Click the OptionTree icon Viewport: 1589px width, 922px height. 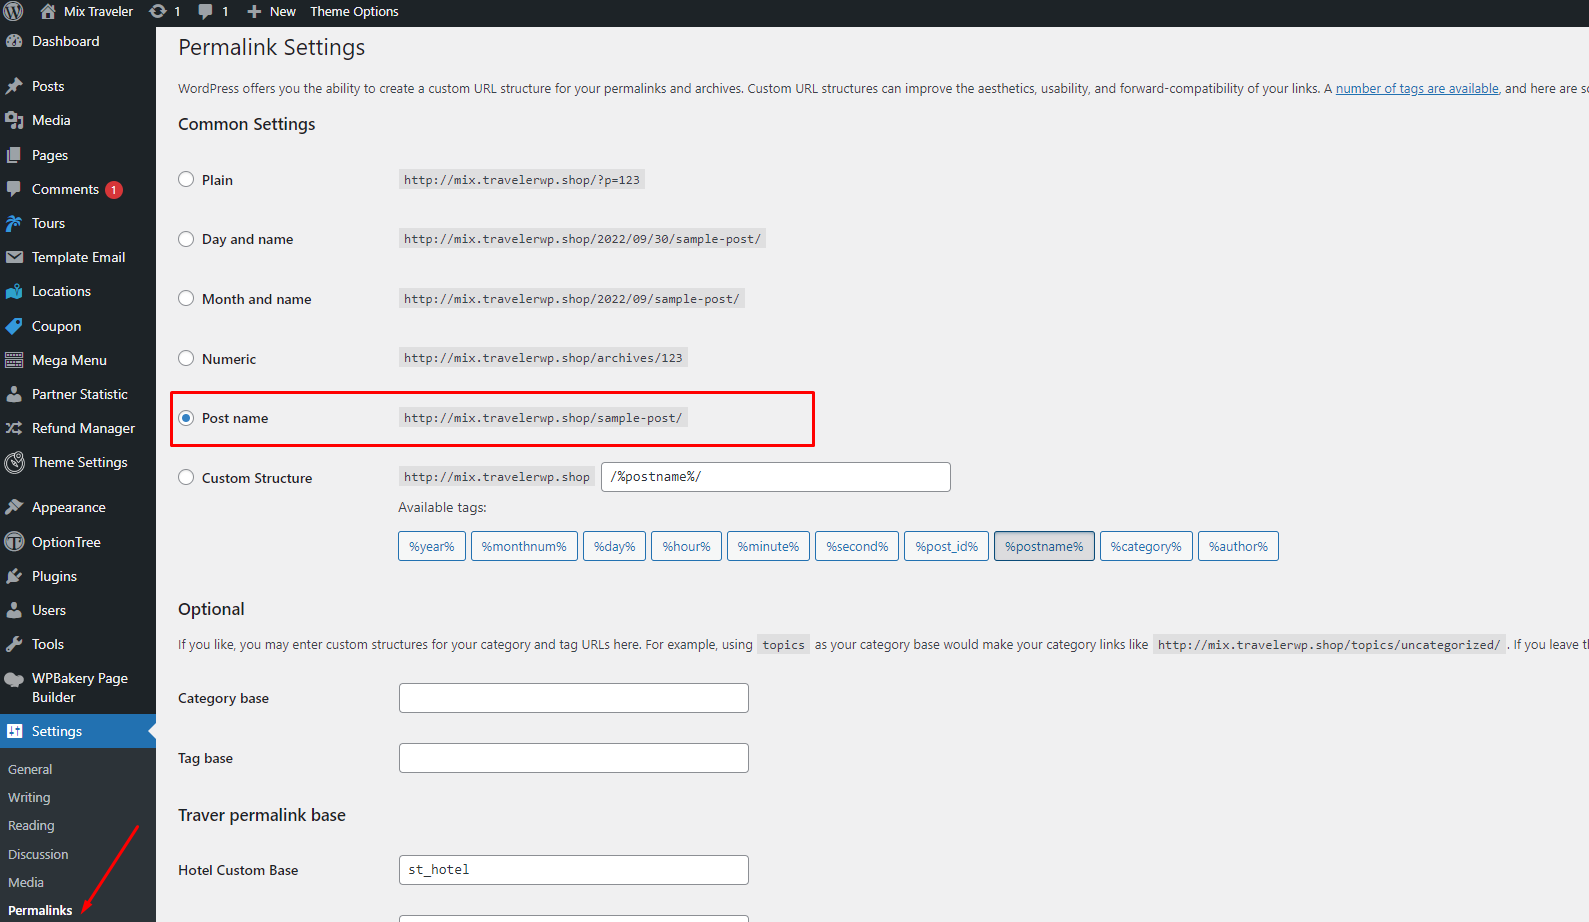coord(14,542)
